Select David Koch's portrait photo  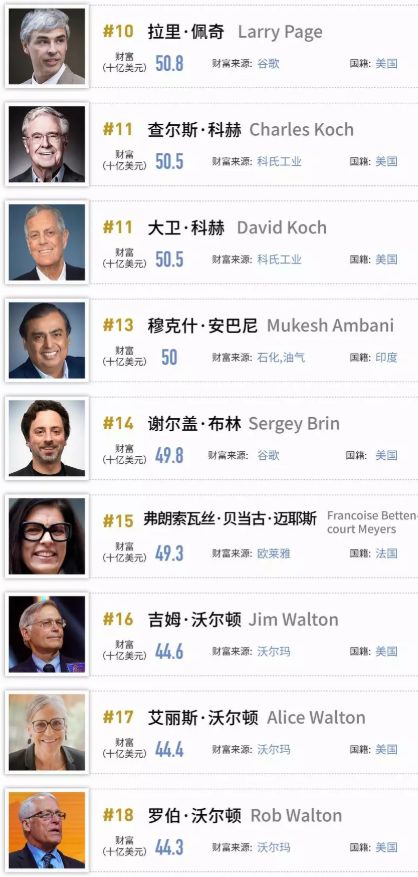(47, 242)
